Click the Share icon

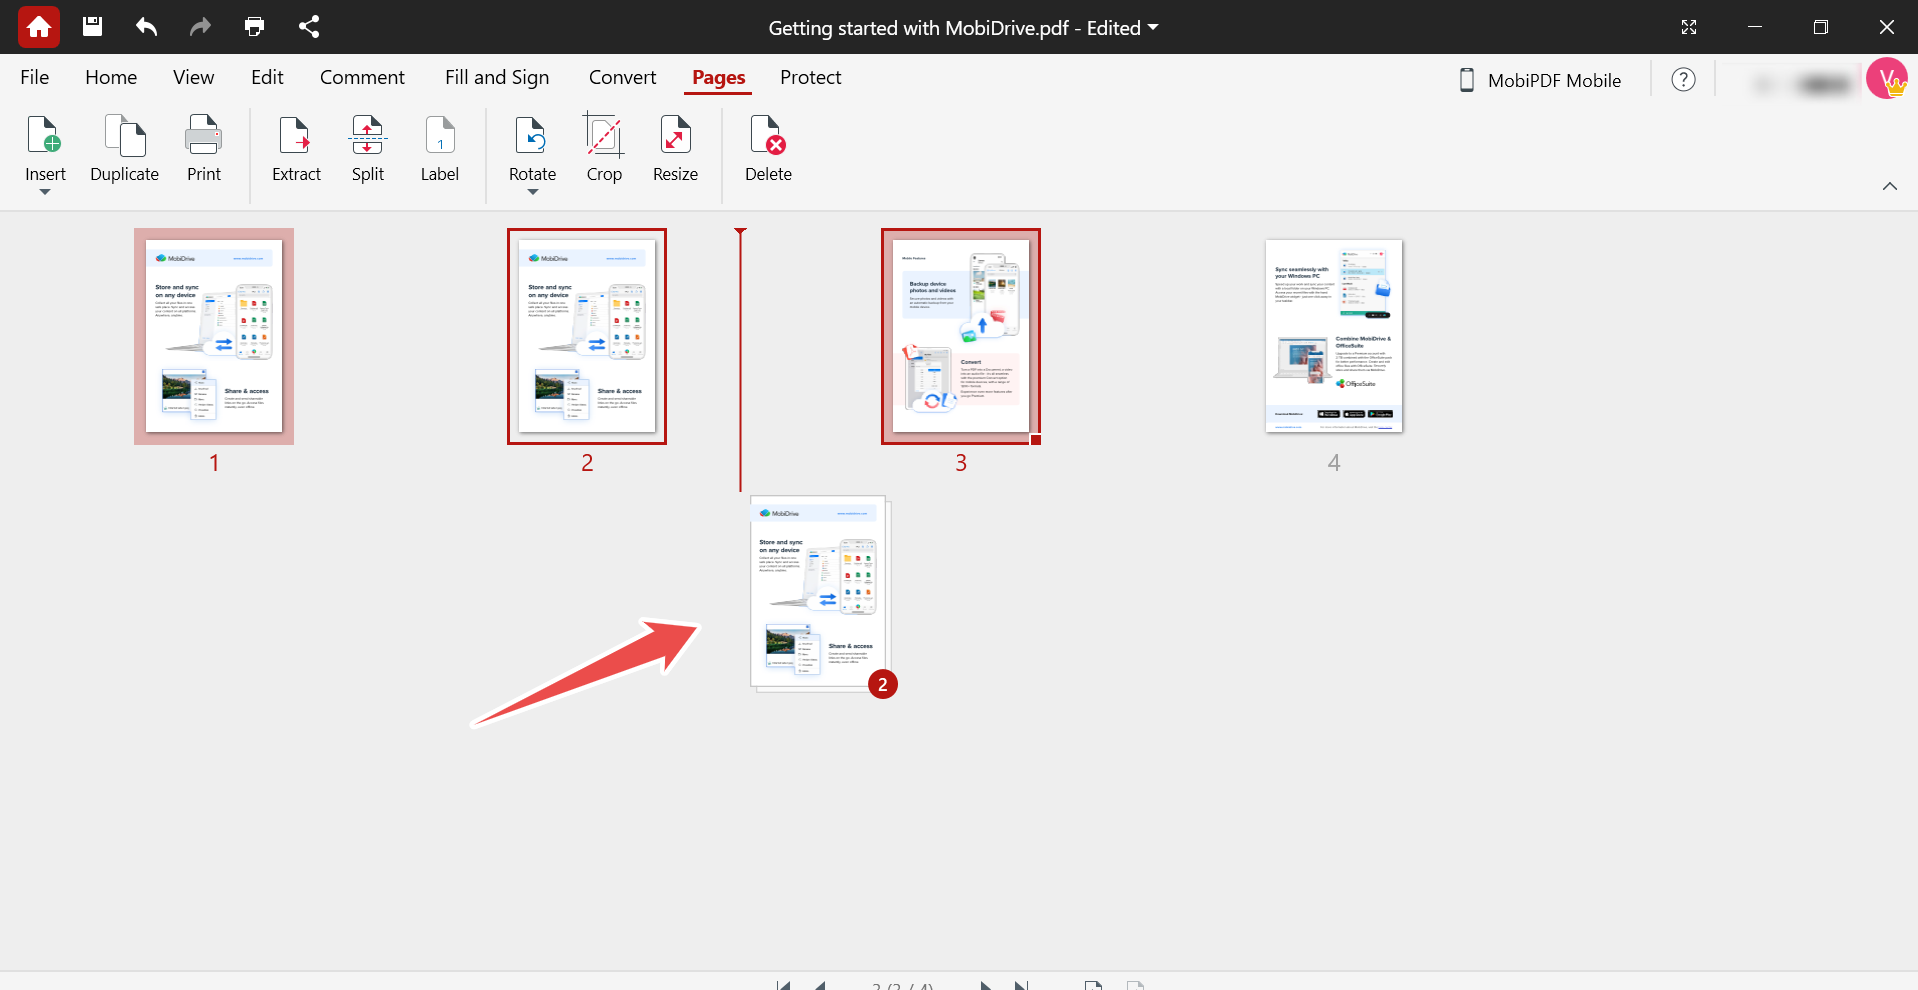[x=308, y=27]
